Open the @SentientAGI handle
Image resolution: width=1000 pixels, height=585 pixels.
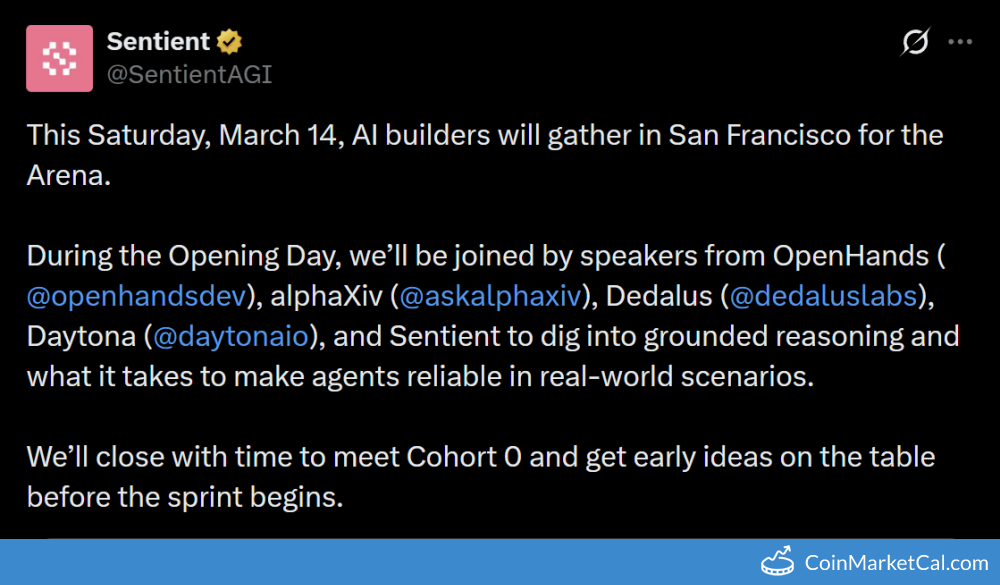pos(189,75)
